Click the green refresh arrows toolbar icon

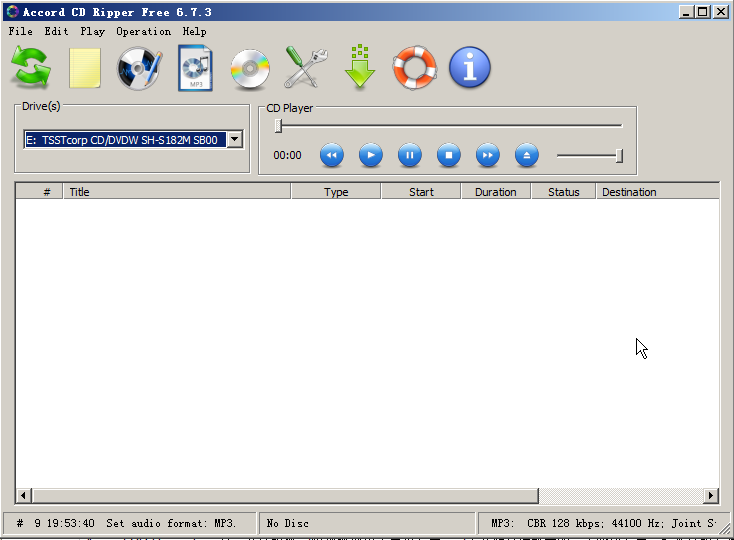[x=31, y=67]
